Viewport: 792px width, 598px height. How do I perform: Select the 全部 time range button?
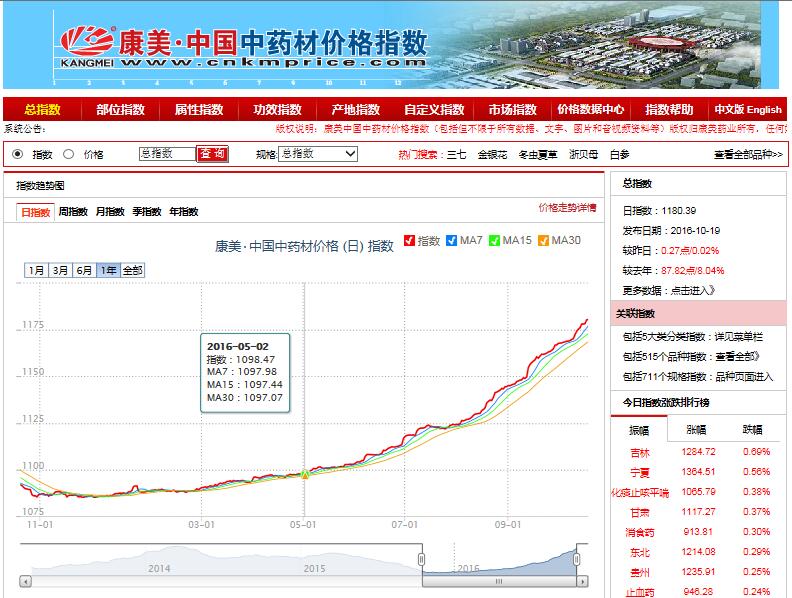133,270
